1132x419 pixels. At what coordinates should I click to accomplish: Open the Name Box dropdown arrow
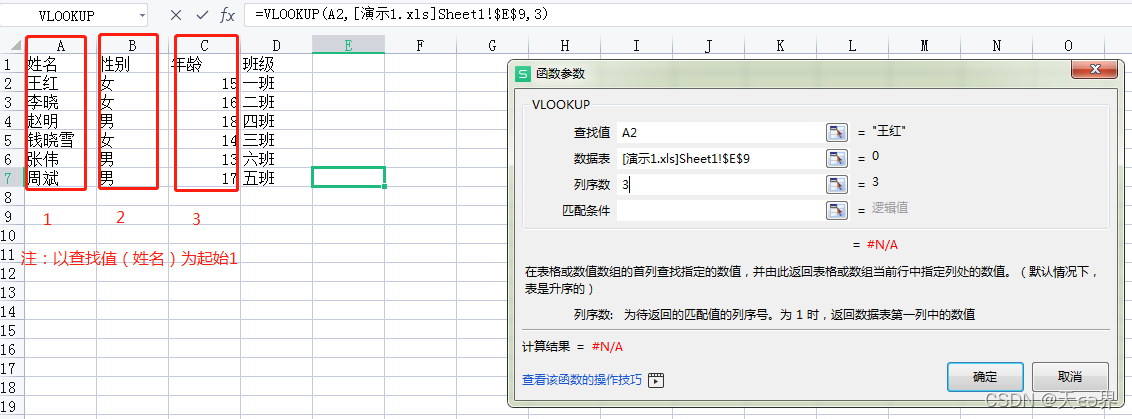[140, 14]
